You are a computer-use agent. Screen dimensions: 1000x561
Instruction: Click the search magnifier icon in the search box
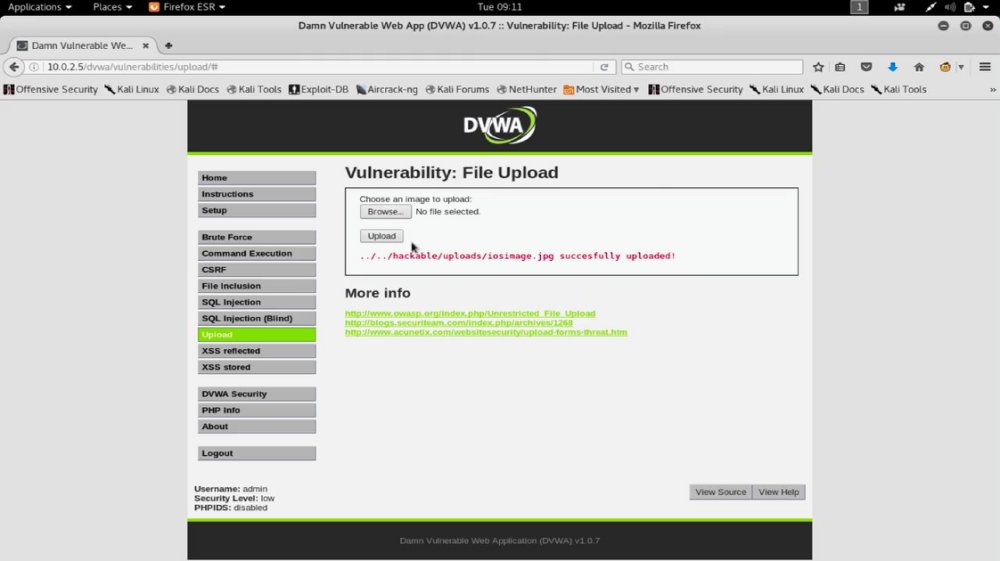point(629,67)
